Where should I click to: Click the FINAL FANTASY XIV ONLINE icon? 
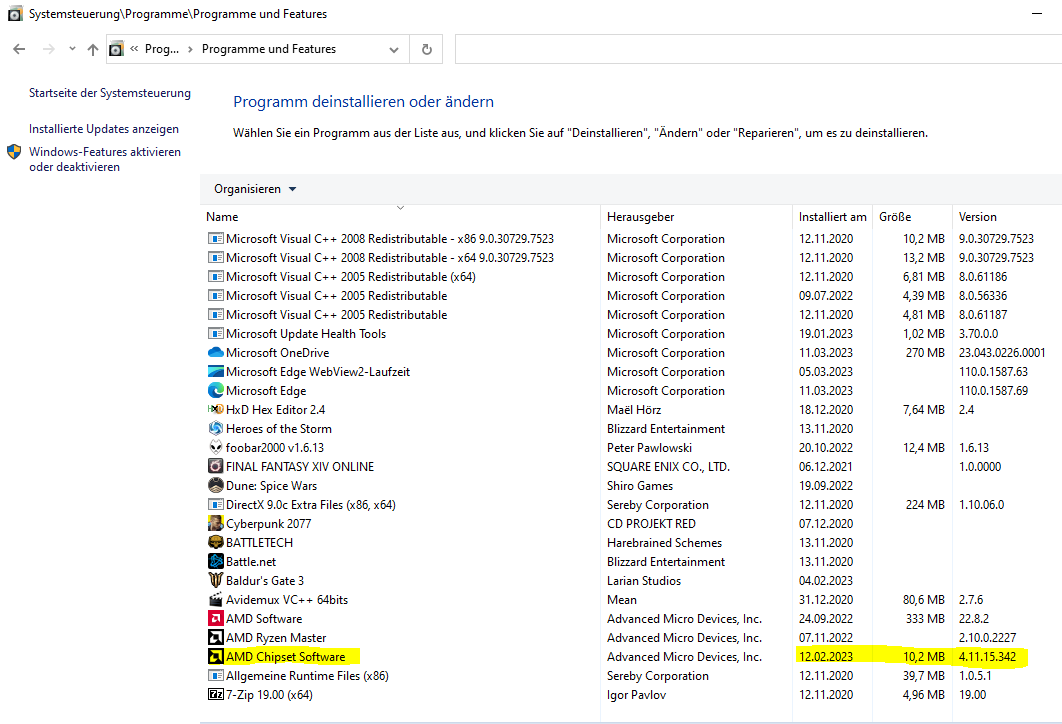(215, 467)
